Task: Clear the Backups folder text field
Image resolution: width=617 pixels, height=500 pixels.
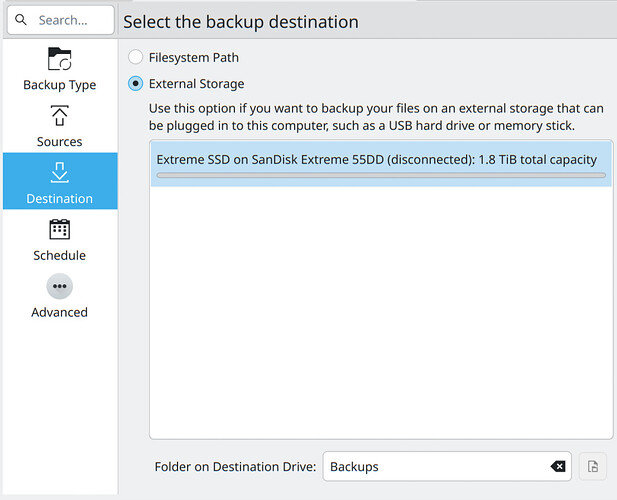Action: coord(558,467)
